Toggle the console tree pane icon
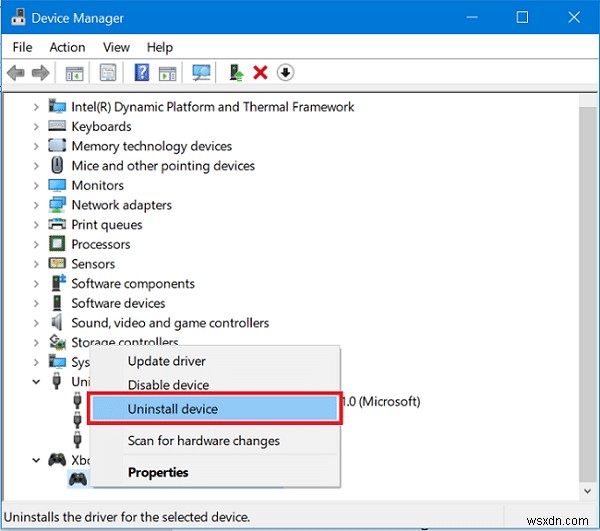The width and height of the screenshot is (600, 531). point(74,73)
